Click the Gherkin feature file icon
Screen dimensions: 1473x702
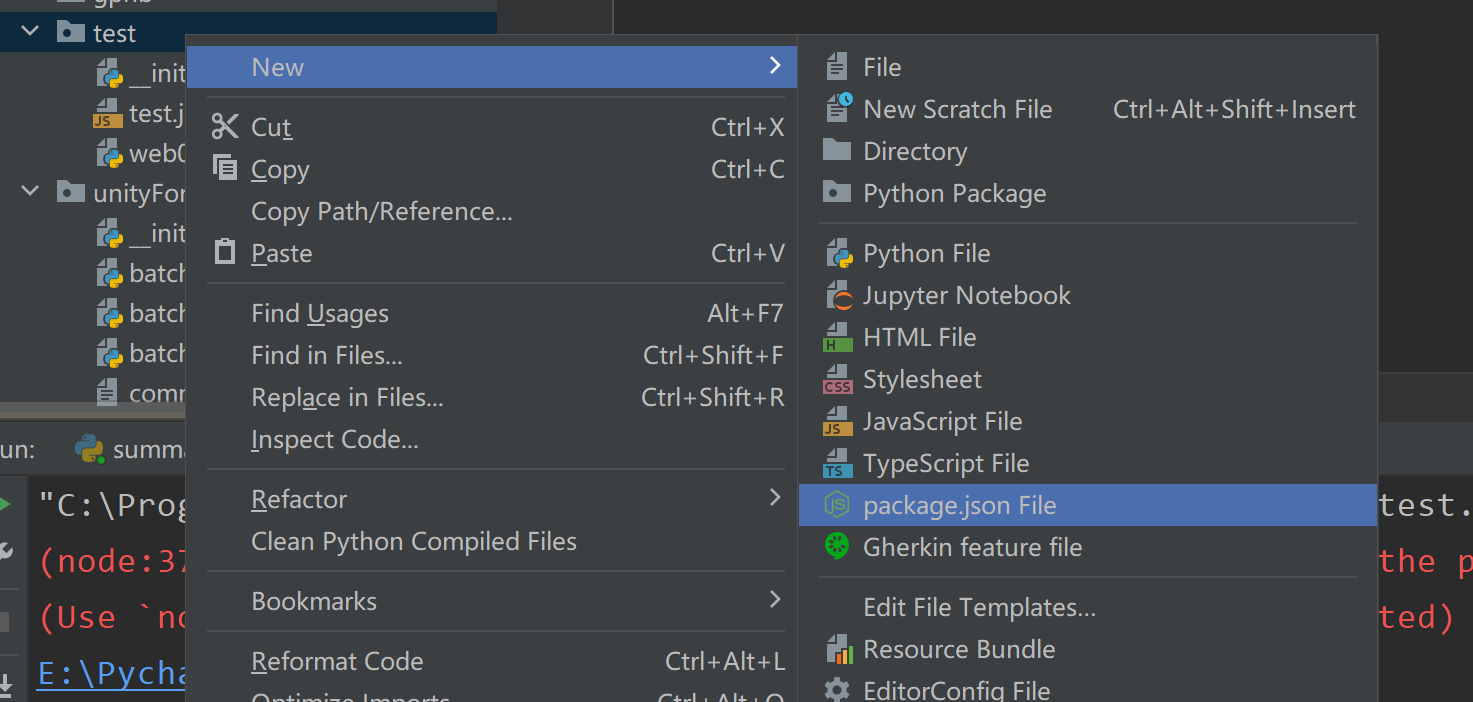coord(836,547)
